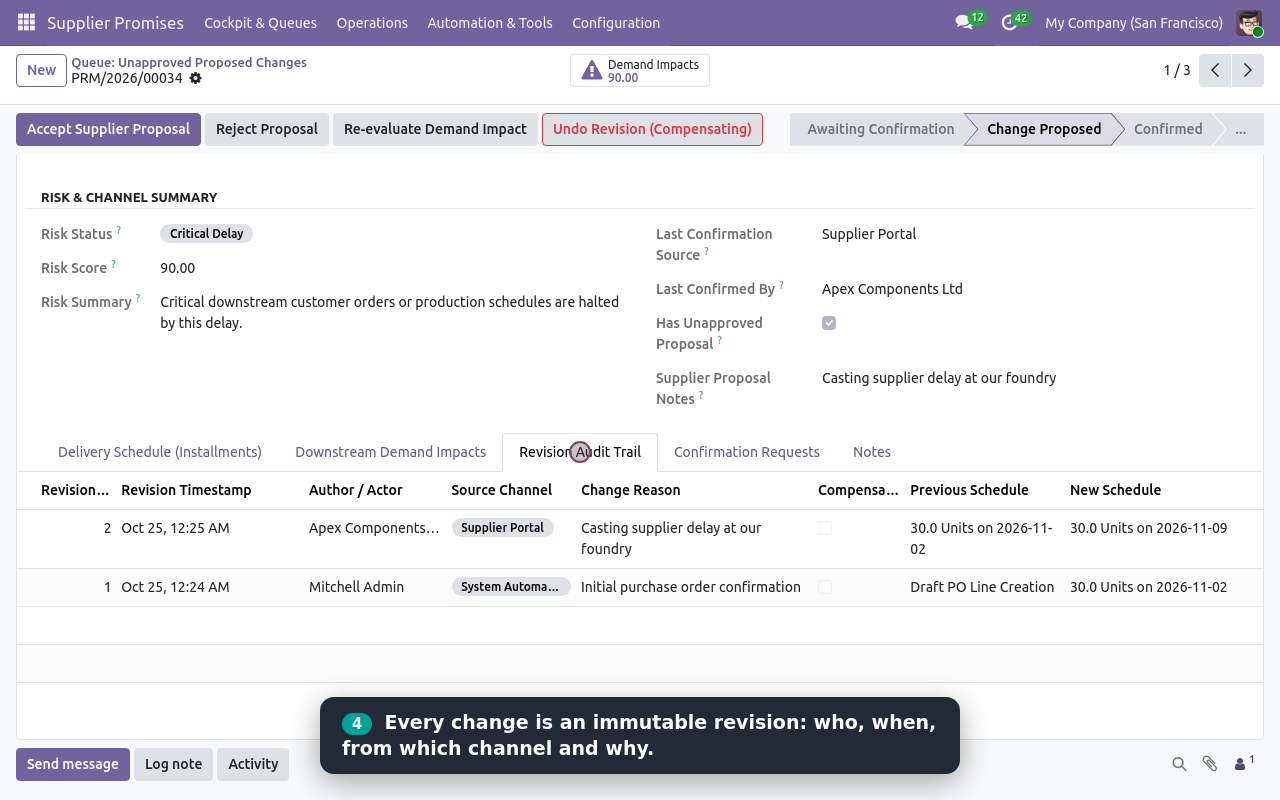Click Undo Revision (Compensating) button
Image resolution: width=1280 pixels, height=800 pixels.
pyautogui.click(x=652, y=129)
